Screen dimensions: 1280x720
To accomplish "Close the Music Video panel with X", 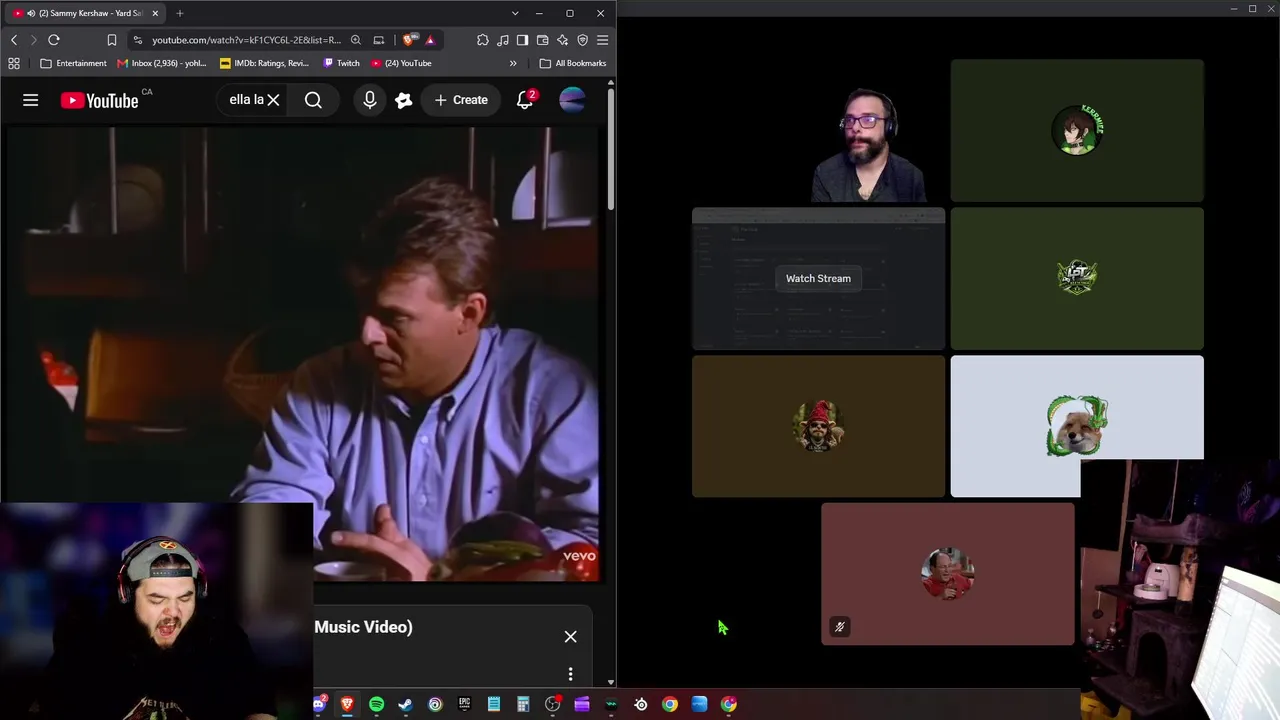I will pyautogui.click(x=570, y=637).
